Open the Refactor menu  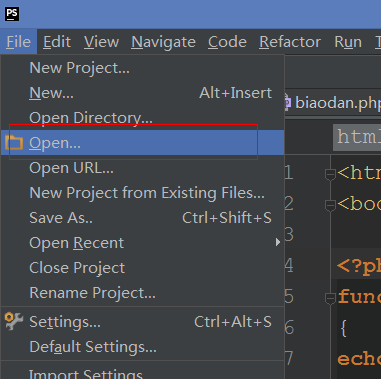[290, 42]
